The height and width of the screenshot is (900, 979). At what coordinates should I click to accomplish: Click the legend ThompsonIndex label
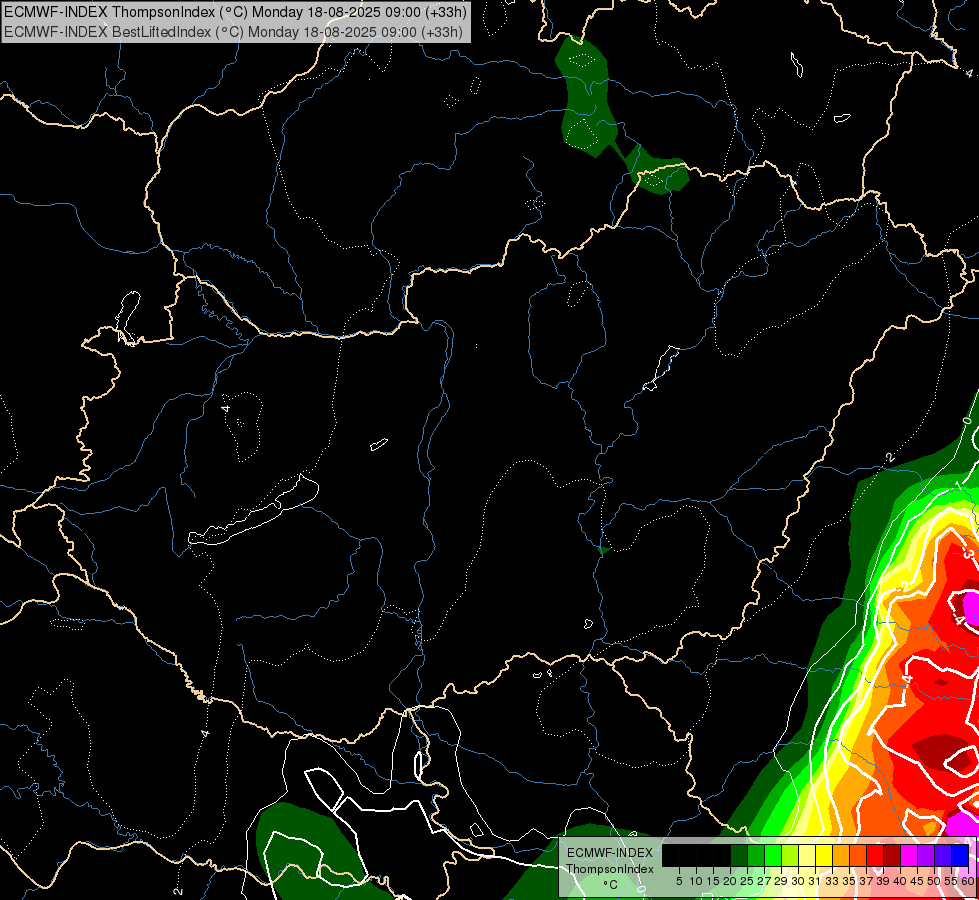[x=610, y=869]
